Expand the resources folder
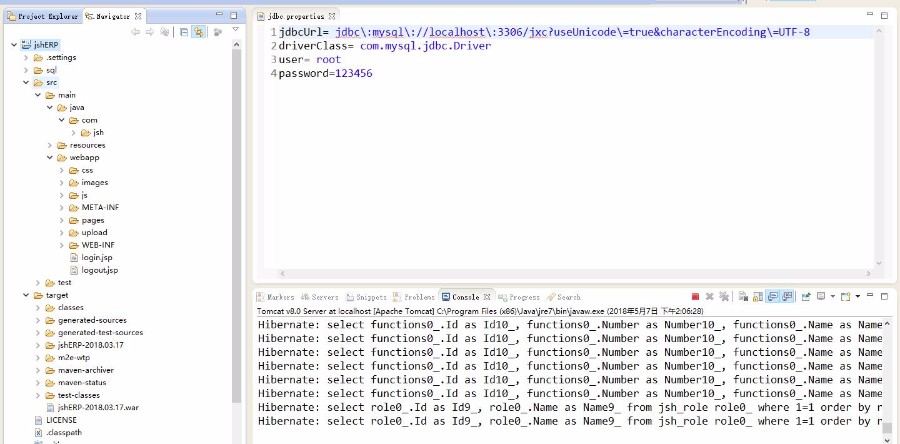This screenshot has width=900, height=444. pyautogui.click(x=50, y=145)
